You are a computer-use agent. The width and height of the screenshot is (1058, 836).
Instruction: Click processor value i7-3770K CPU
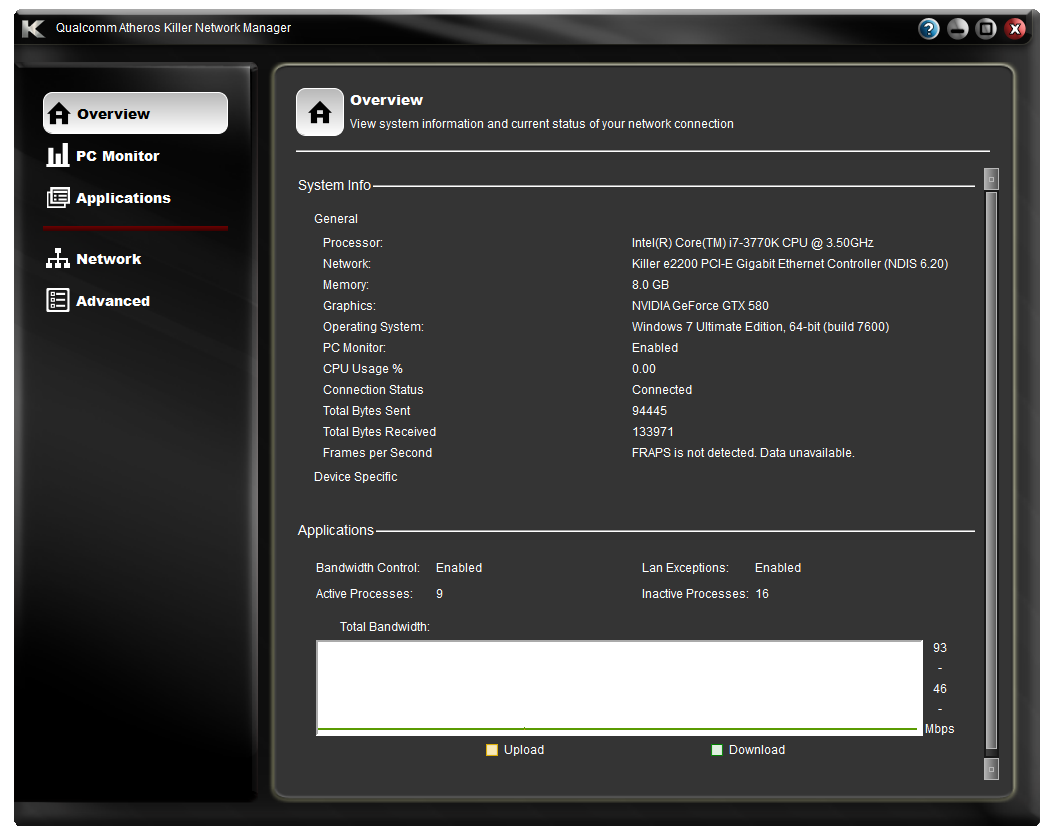(752, 242)
